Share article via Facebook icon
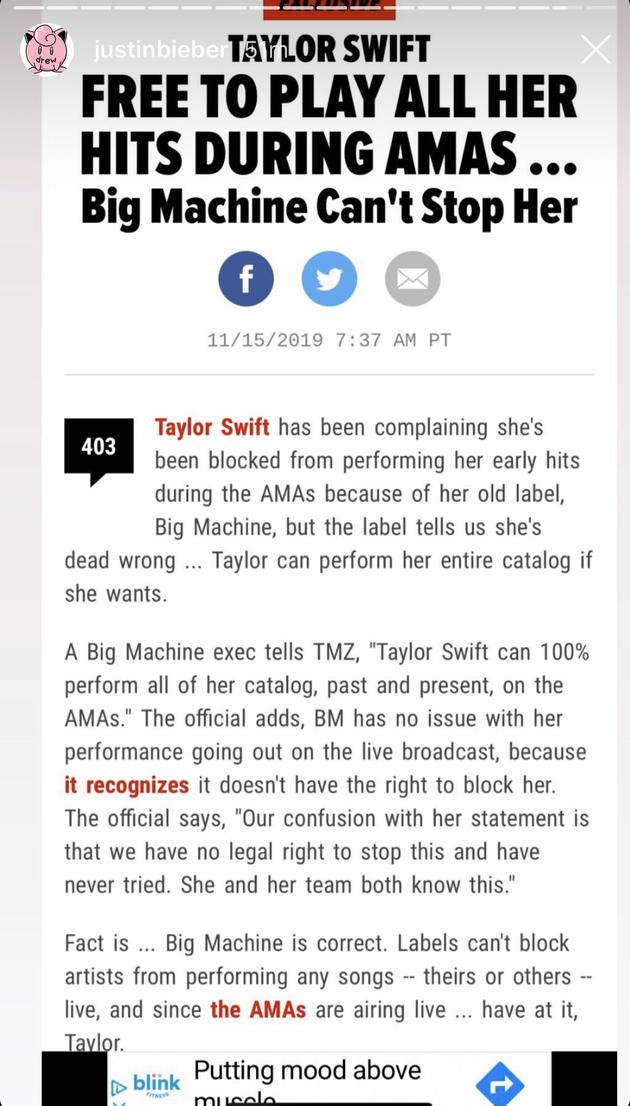The width and height of the screenshot is (630, 1106). 246,279
